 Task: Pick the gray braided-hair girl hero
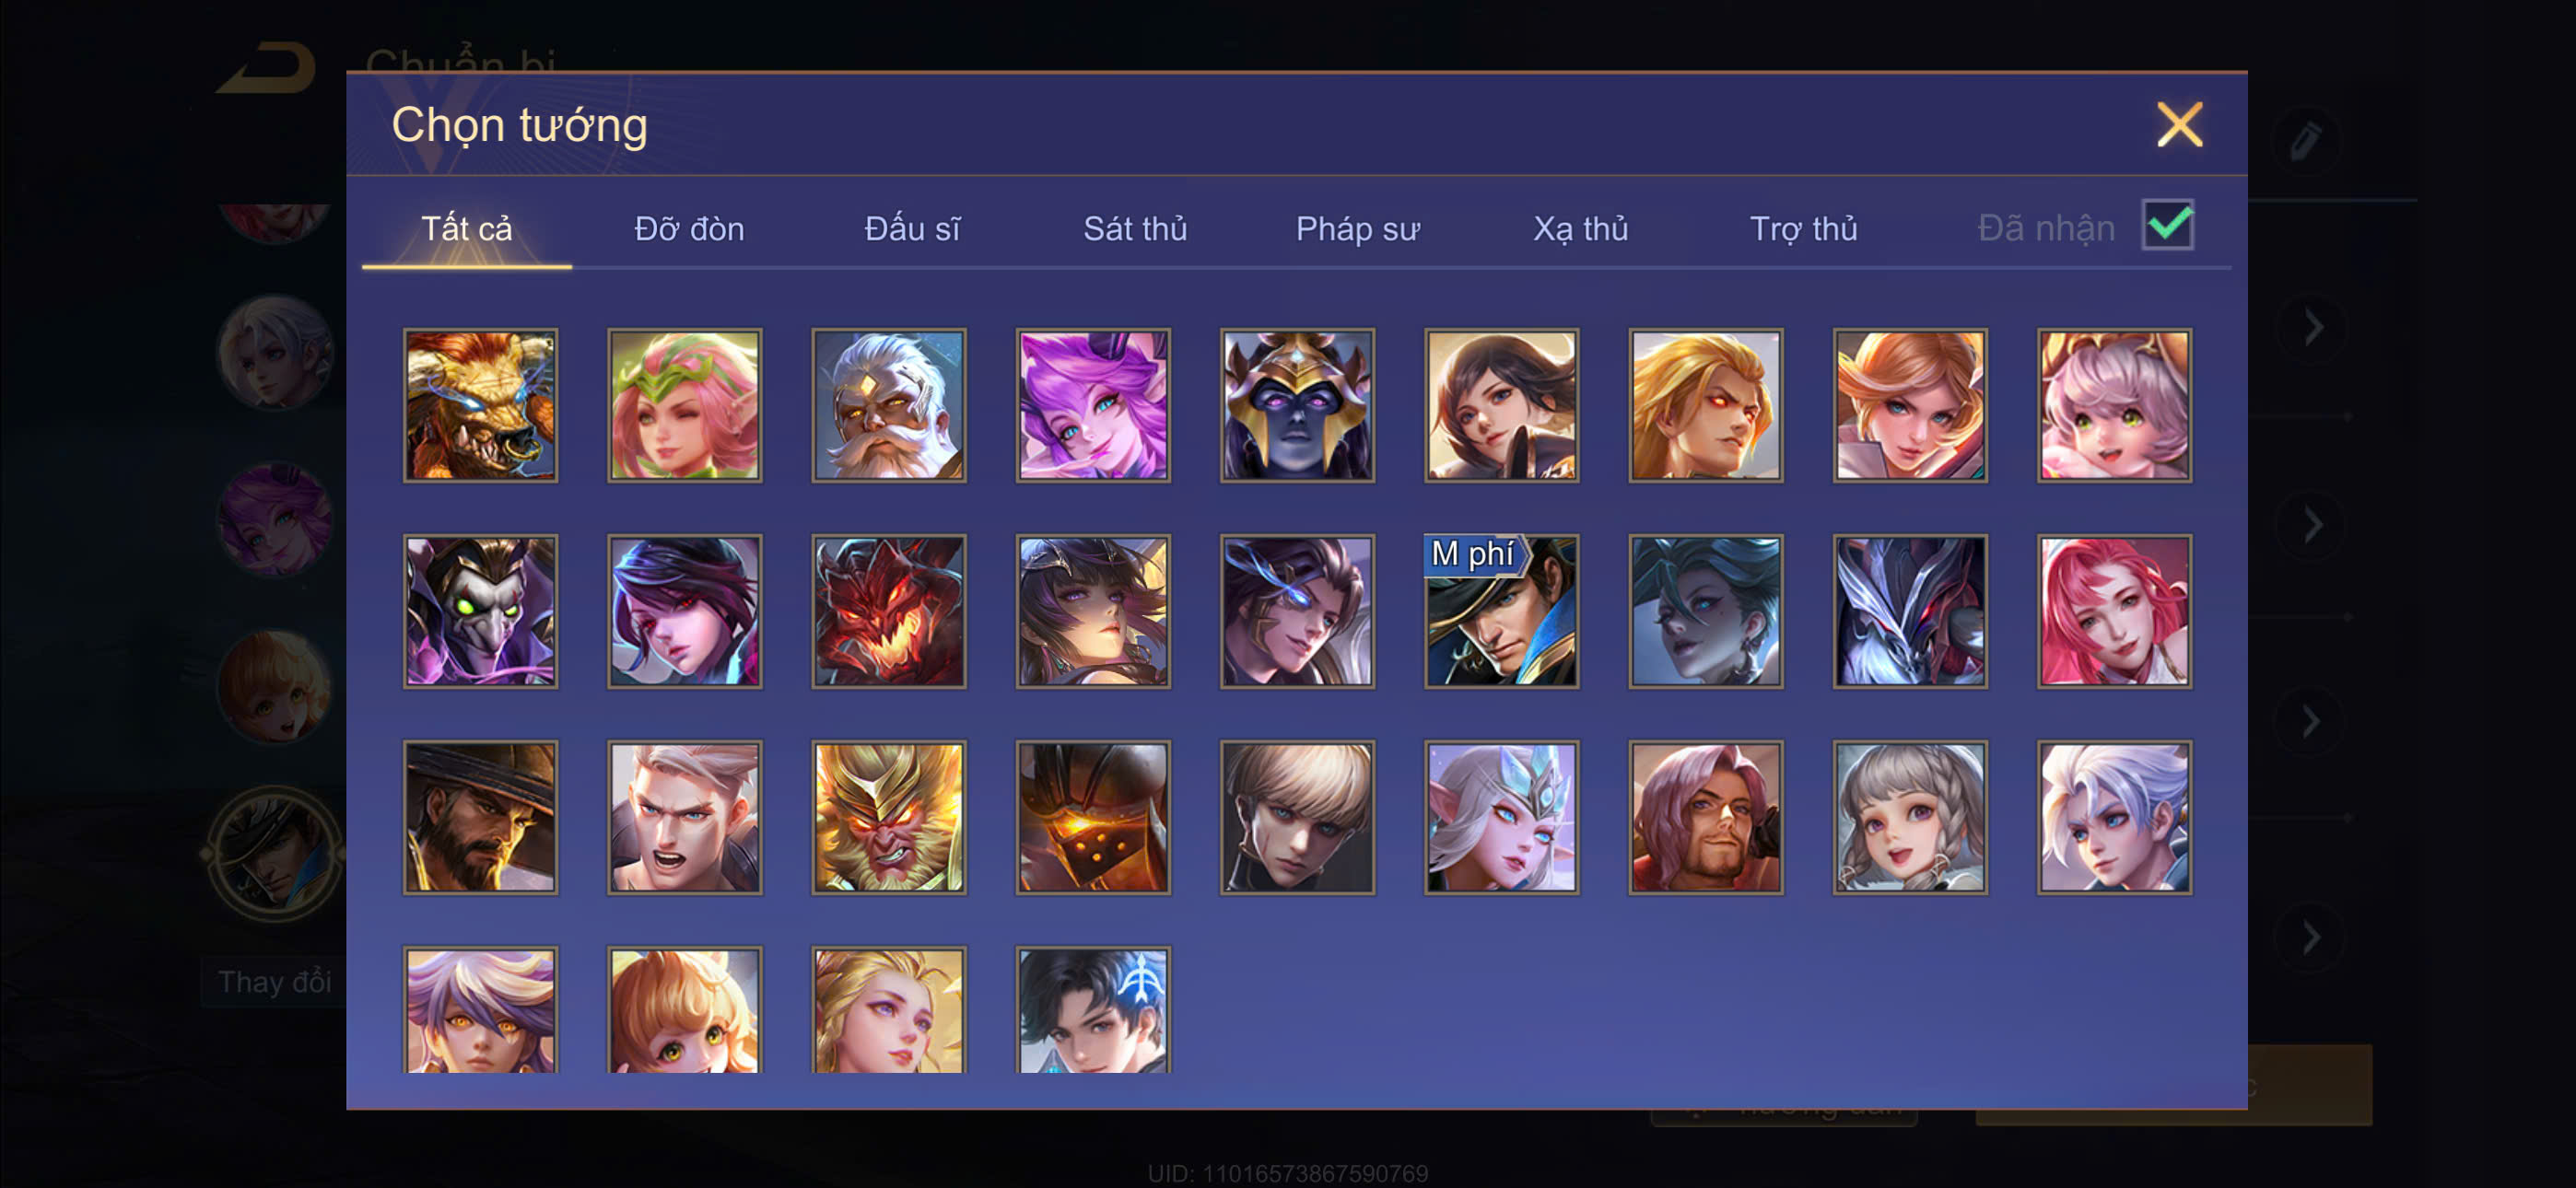pyautogui.click(x=1910, y=817)
